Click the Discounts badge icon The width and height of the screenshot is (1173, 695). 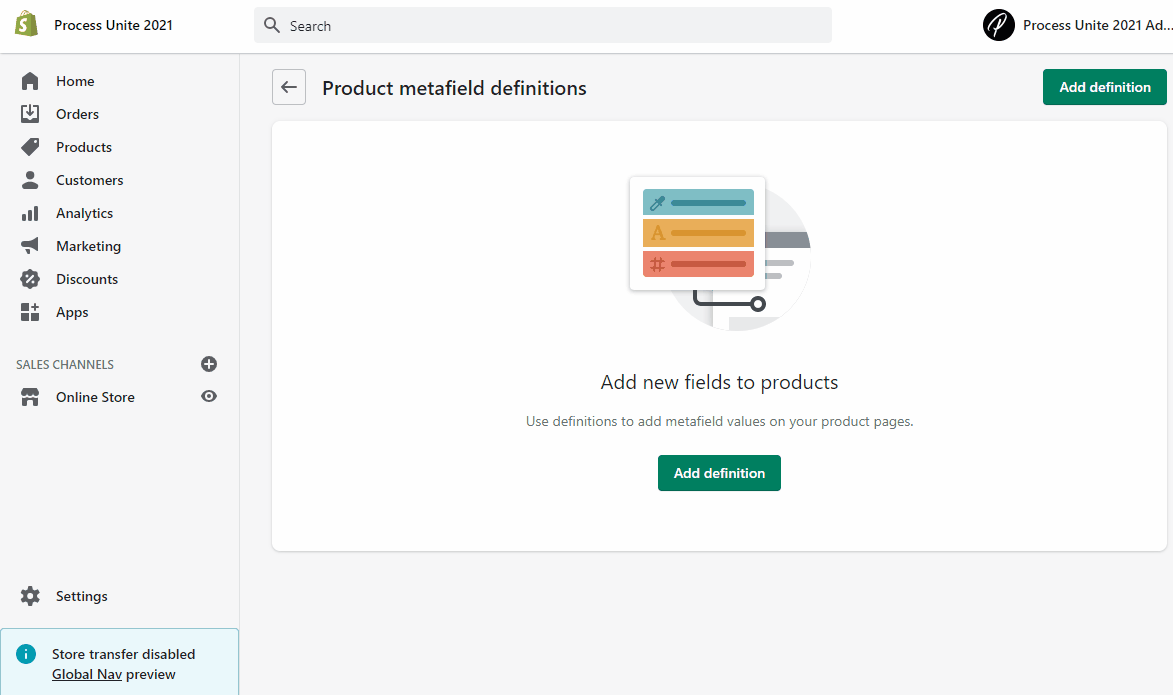point(30,279)
